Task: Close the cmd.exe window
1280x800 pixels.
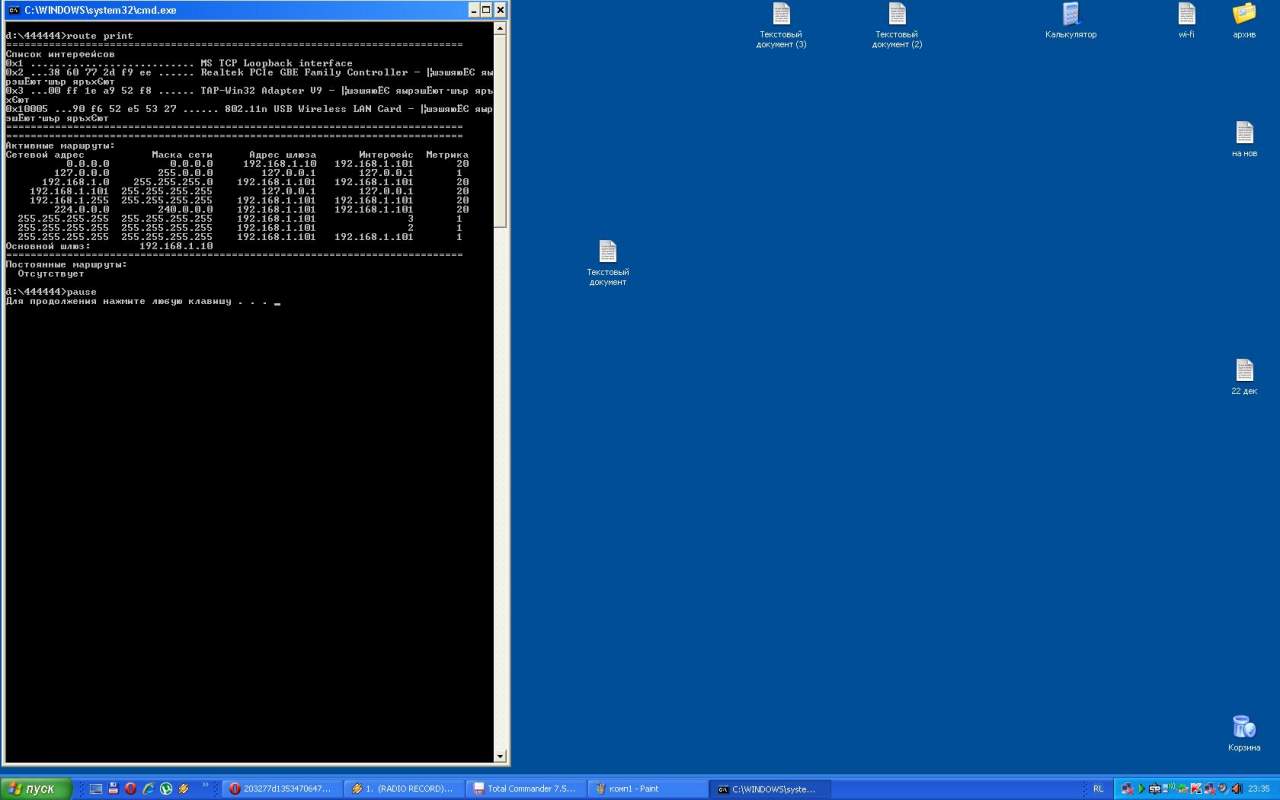Action: [501, 10]
